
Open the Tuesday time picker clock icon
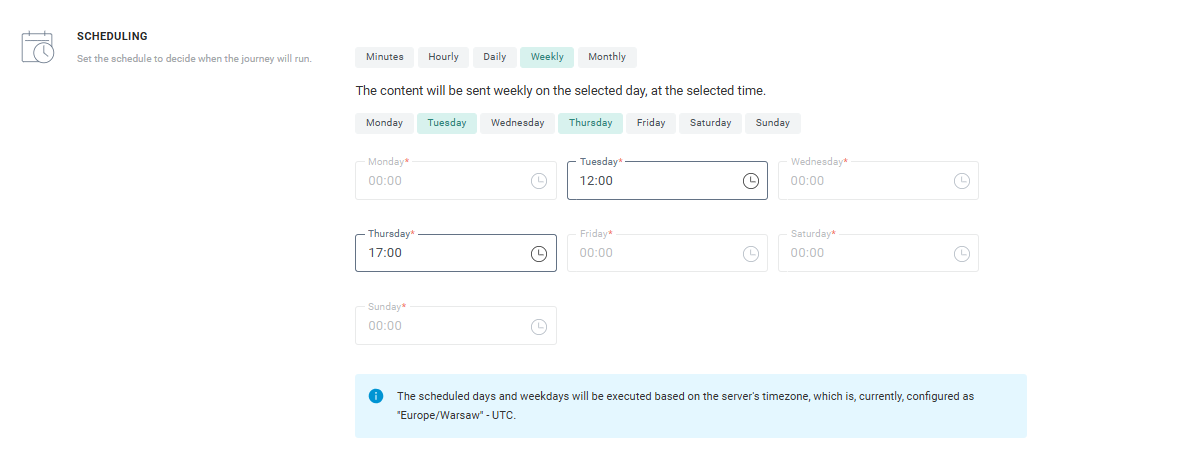tap(750, 181)
